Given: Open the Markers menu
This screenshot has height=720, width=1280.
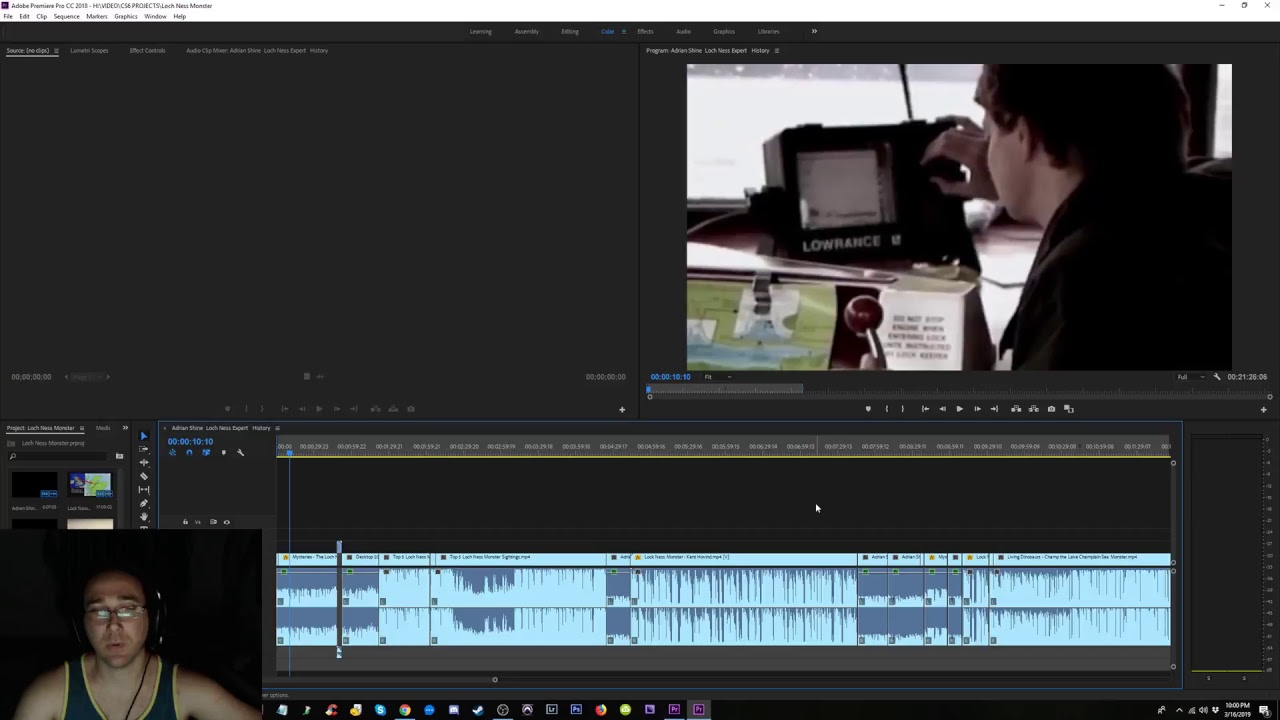Looking at the screenshot, I should click(97, 16).
